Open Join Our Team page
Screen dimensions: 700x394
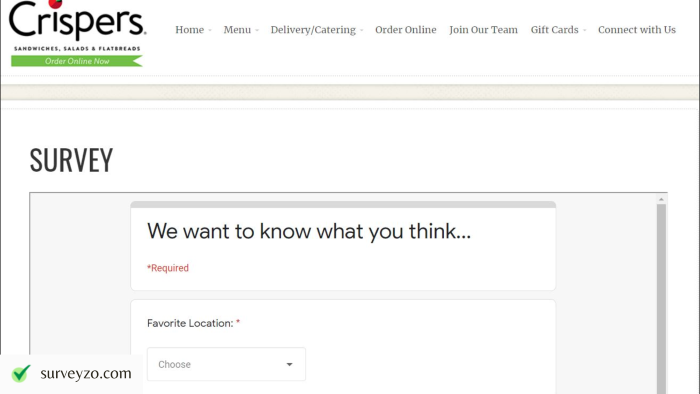[483, 30]
